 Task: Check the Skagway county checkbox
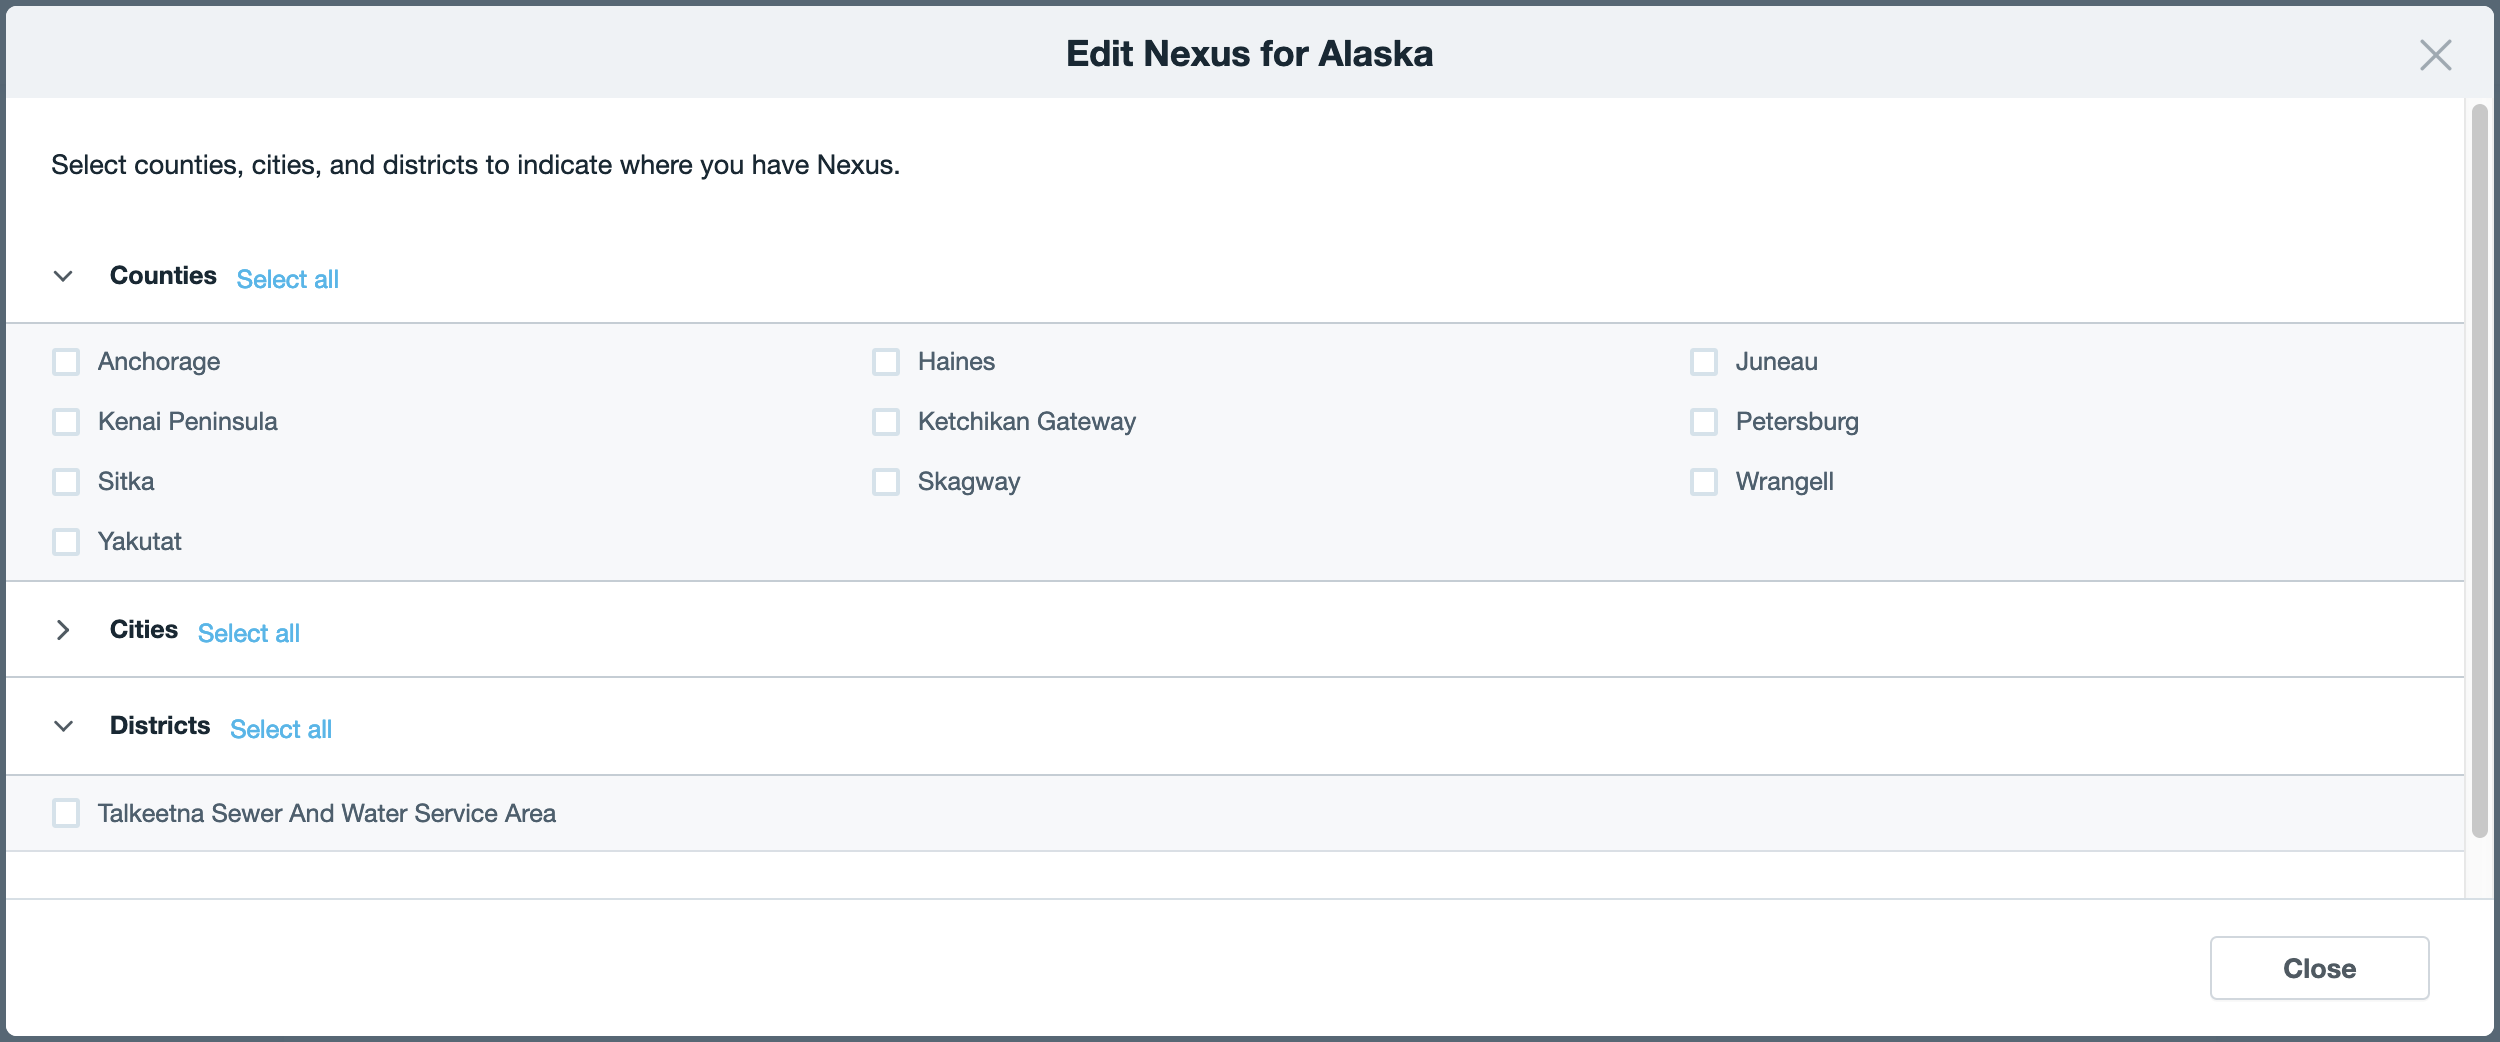[x=886, y=482]
